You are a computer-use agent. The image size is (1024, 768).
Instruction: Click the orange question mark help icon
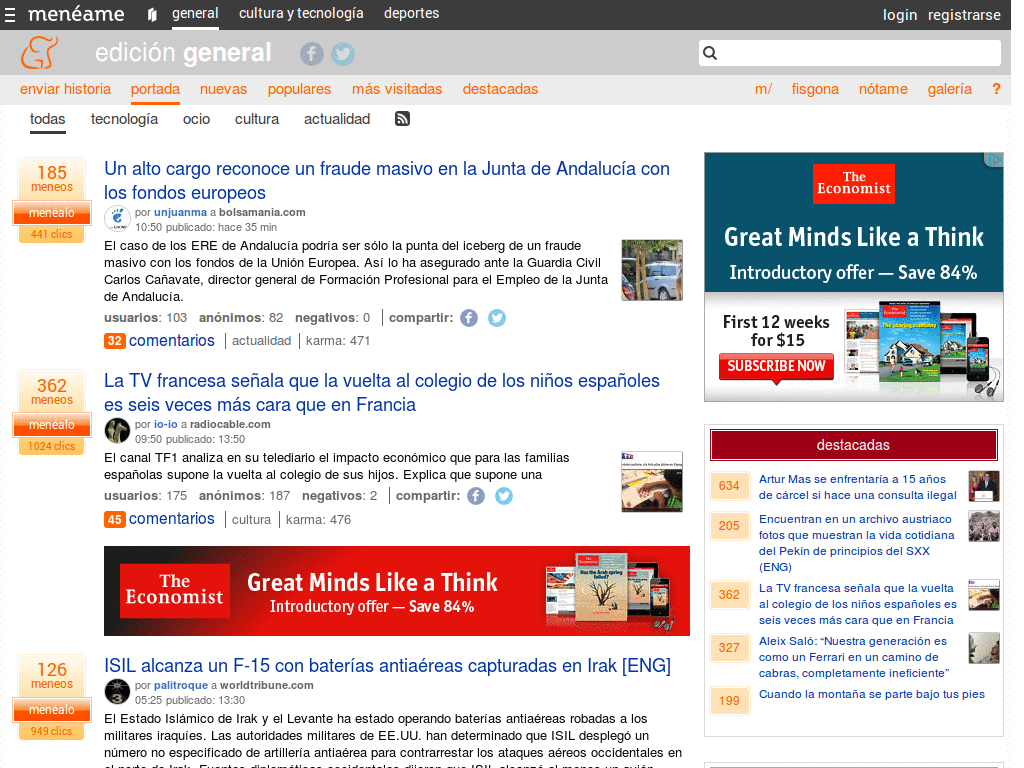[x=996, y=89]
